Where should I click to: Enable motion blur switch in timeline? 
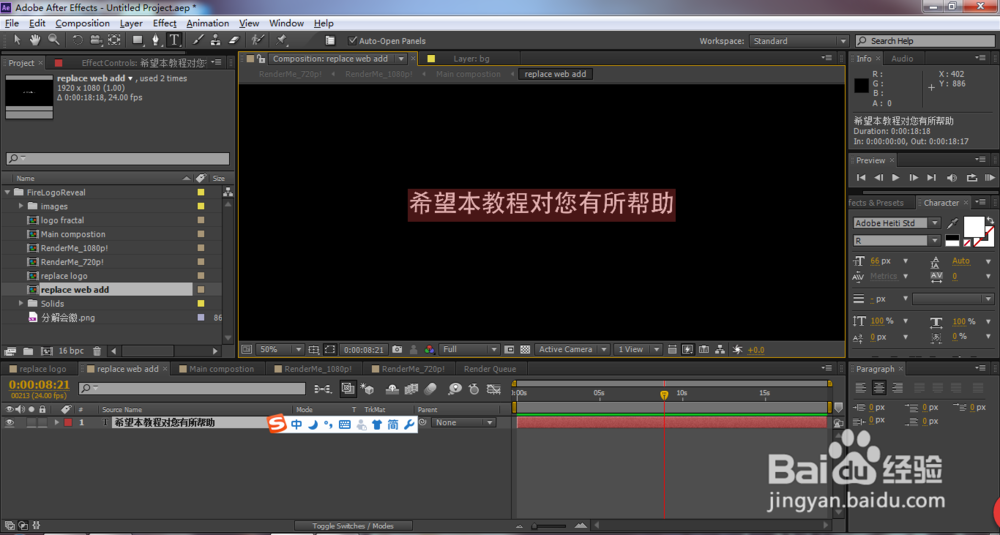pyautogui.click(x=430, y=388)
